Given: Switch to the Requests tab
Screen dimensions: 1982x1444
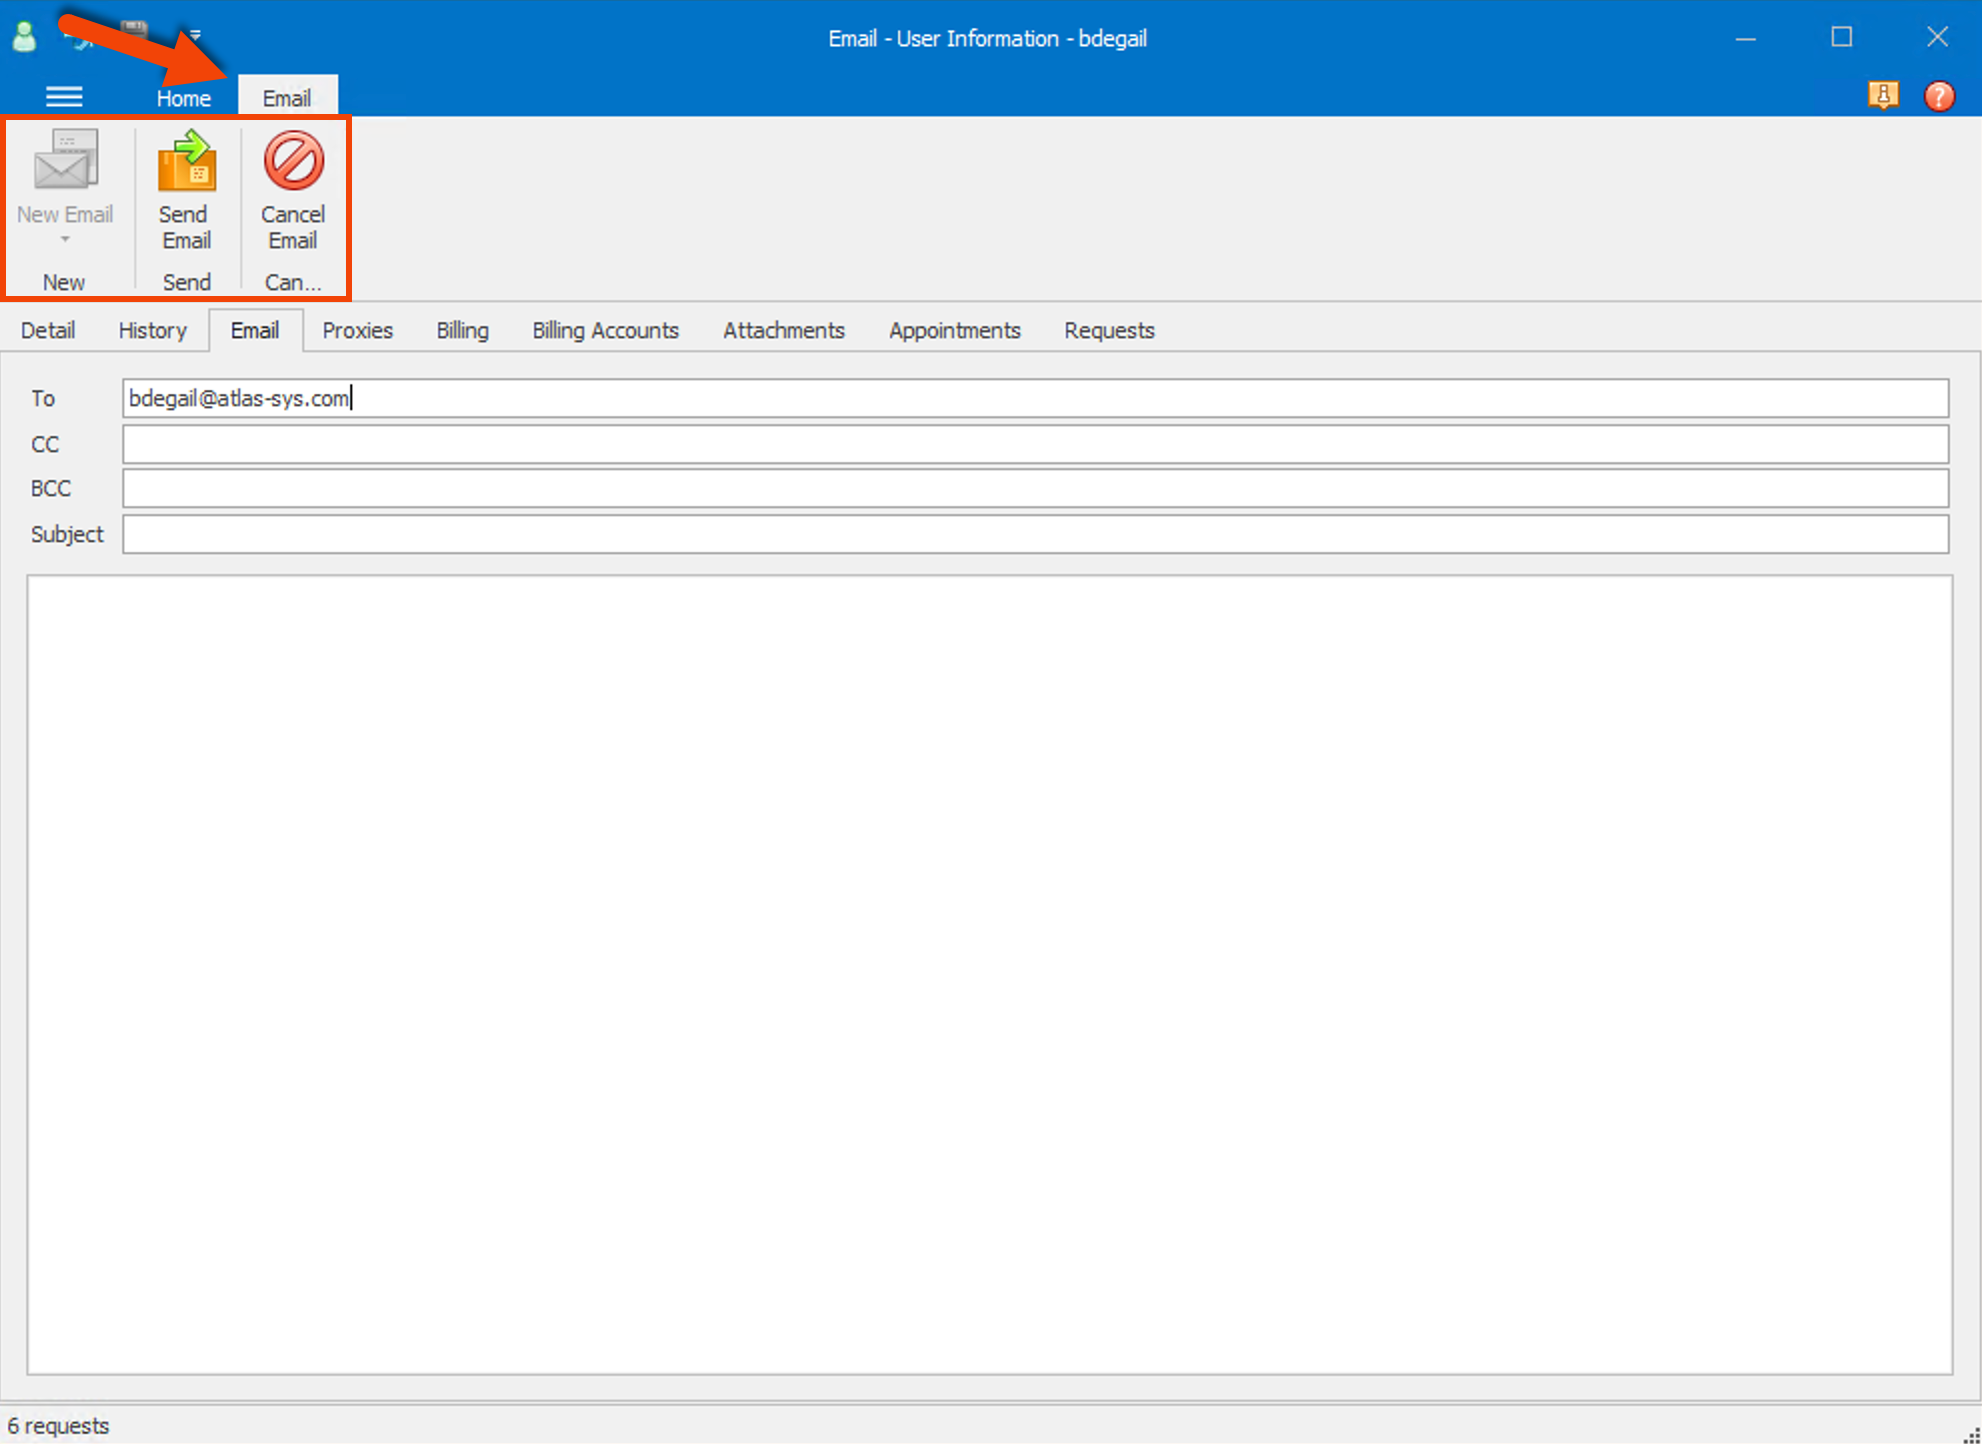Looking at the screenshot, I should 1109,330.
